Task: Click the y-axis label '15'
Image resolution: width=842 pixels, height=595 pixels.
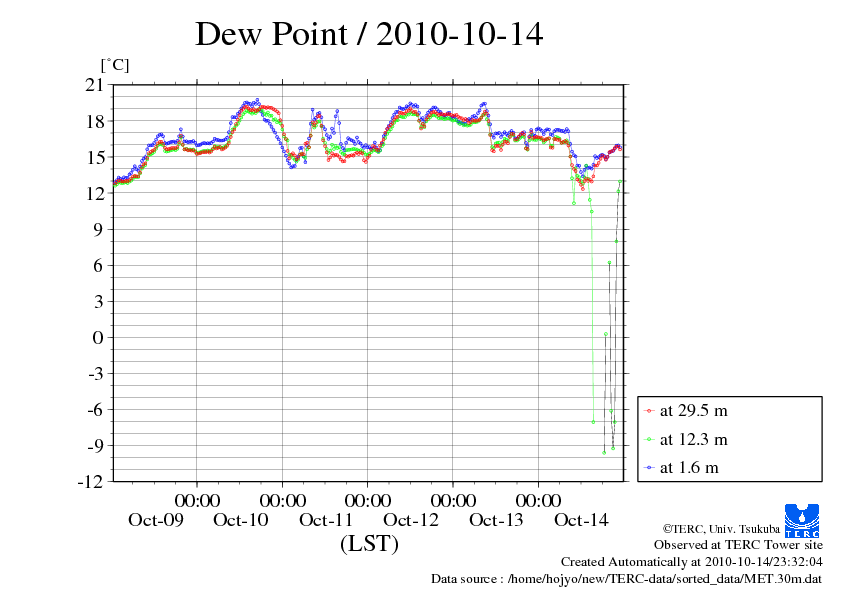Action: 95,157
